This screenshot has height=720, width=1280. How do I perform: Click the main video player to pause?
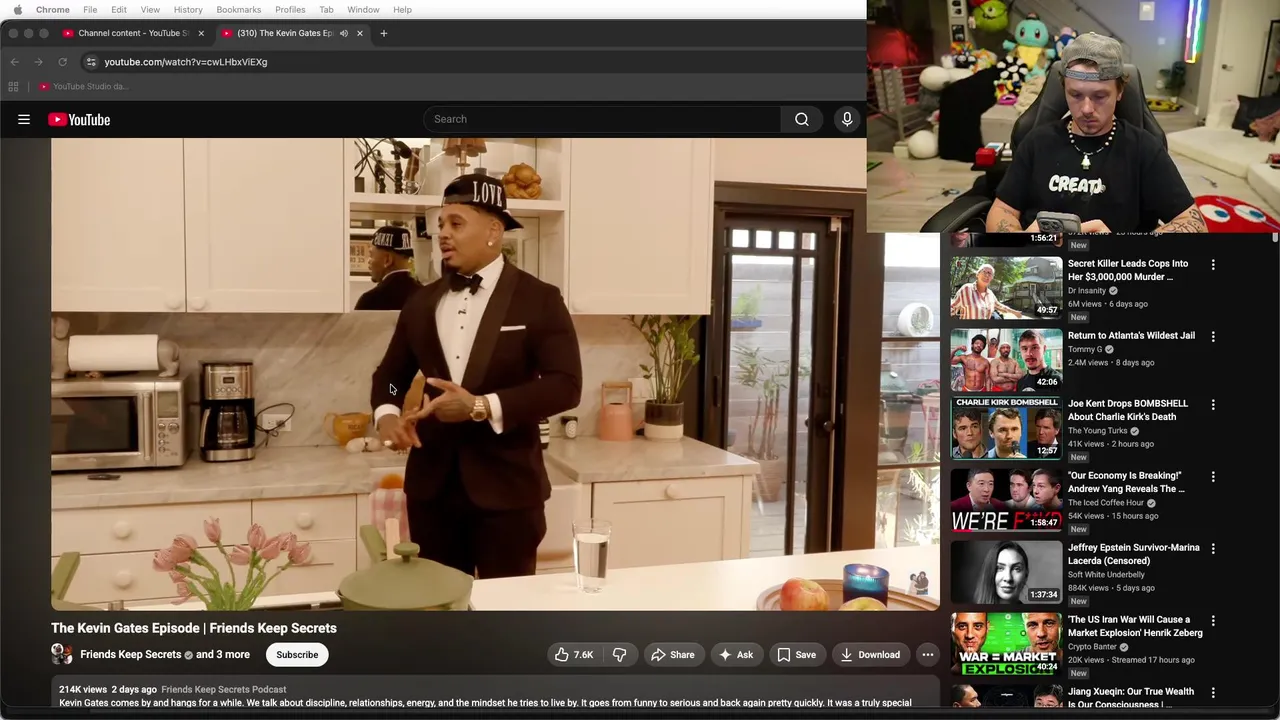[495, 374]
